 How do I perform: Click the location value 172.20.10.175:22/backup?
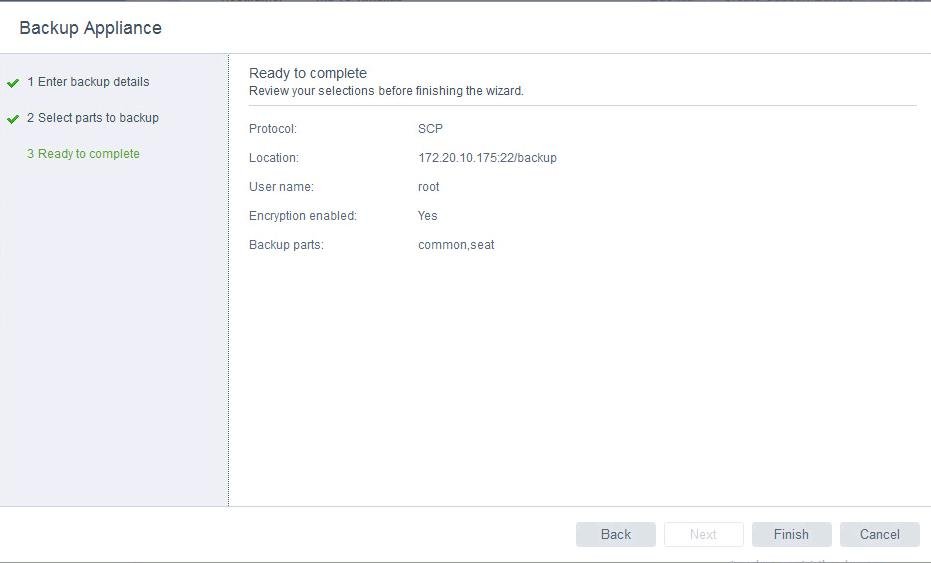pyautogui.click(x=487, y=158)
